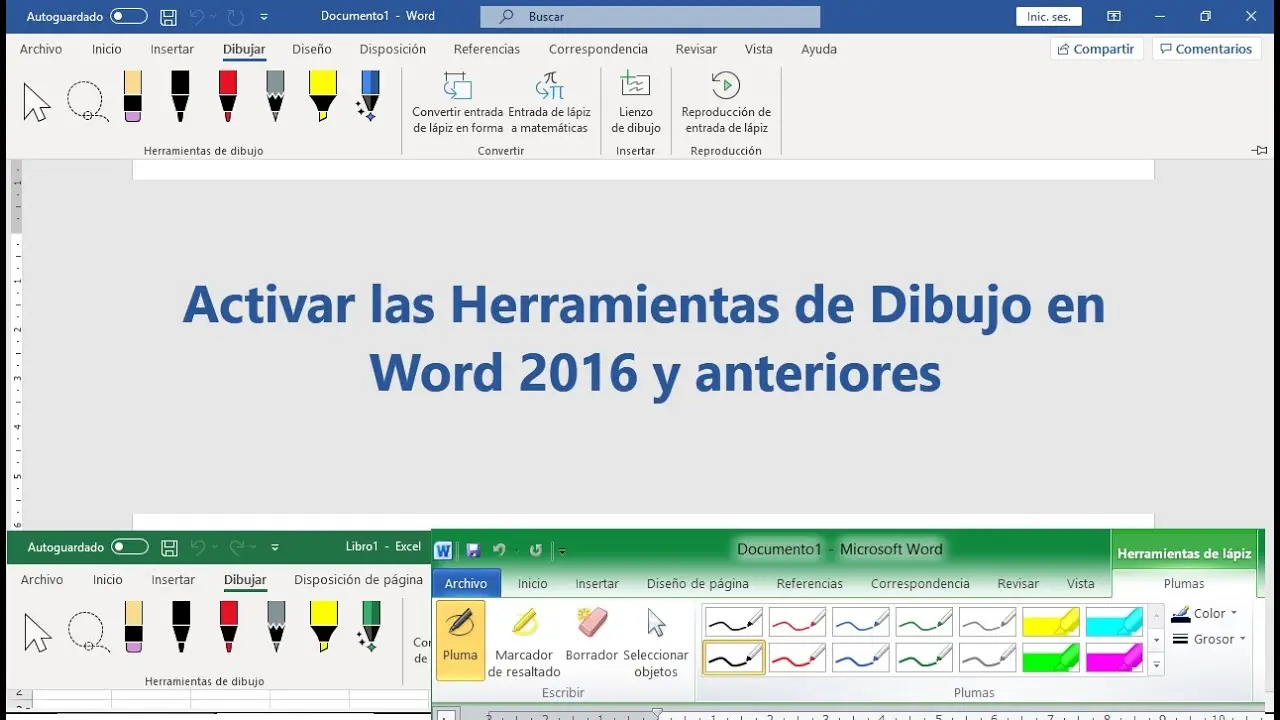Image resolution: width=1280 pixels, height=720 pixels.
Task: Select the cursor tool in Word Dibujar ribbon
Action: 37,102
